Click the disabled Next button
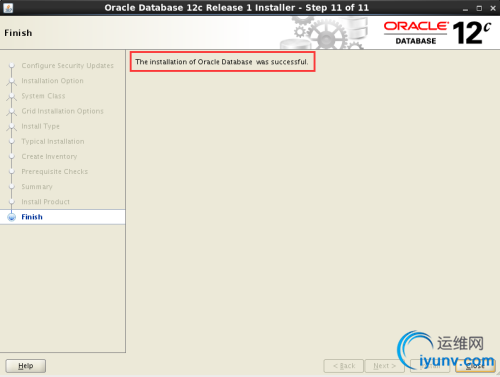 385,366
